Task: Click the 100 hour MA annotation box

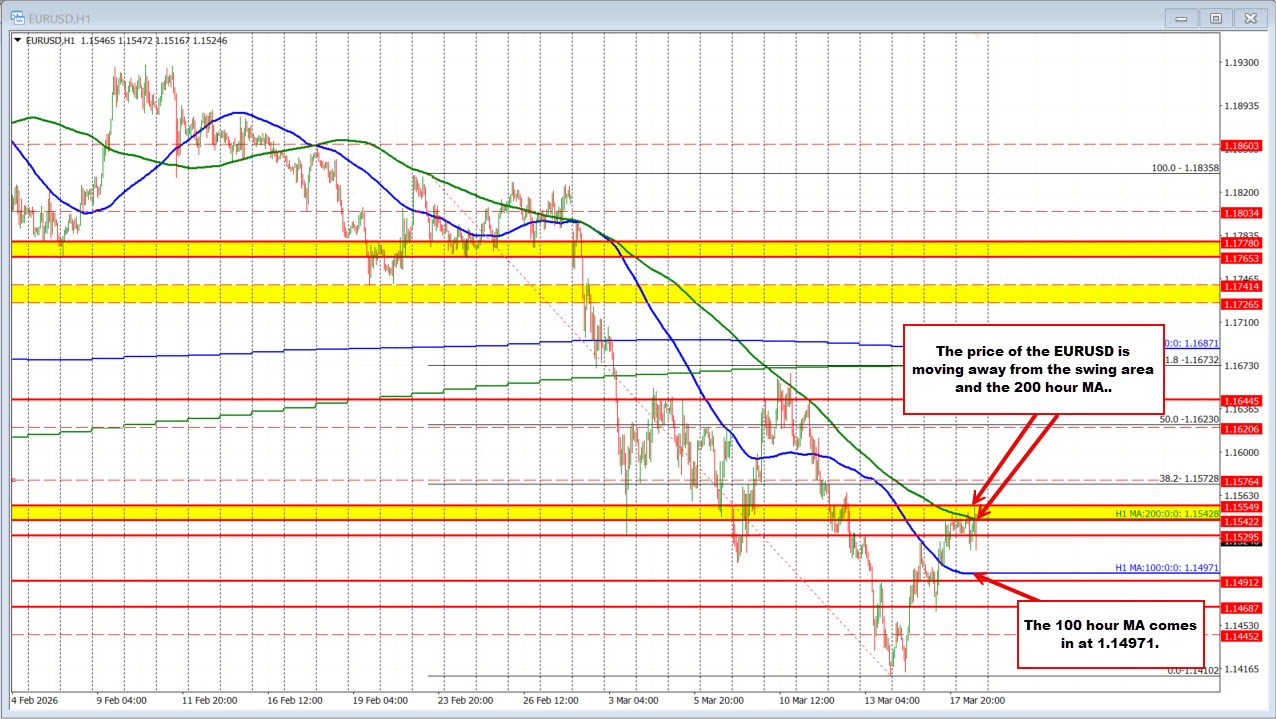Action: tap(1110, 634)
